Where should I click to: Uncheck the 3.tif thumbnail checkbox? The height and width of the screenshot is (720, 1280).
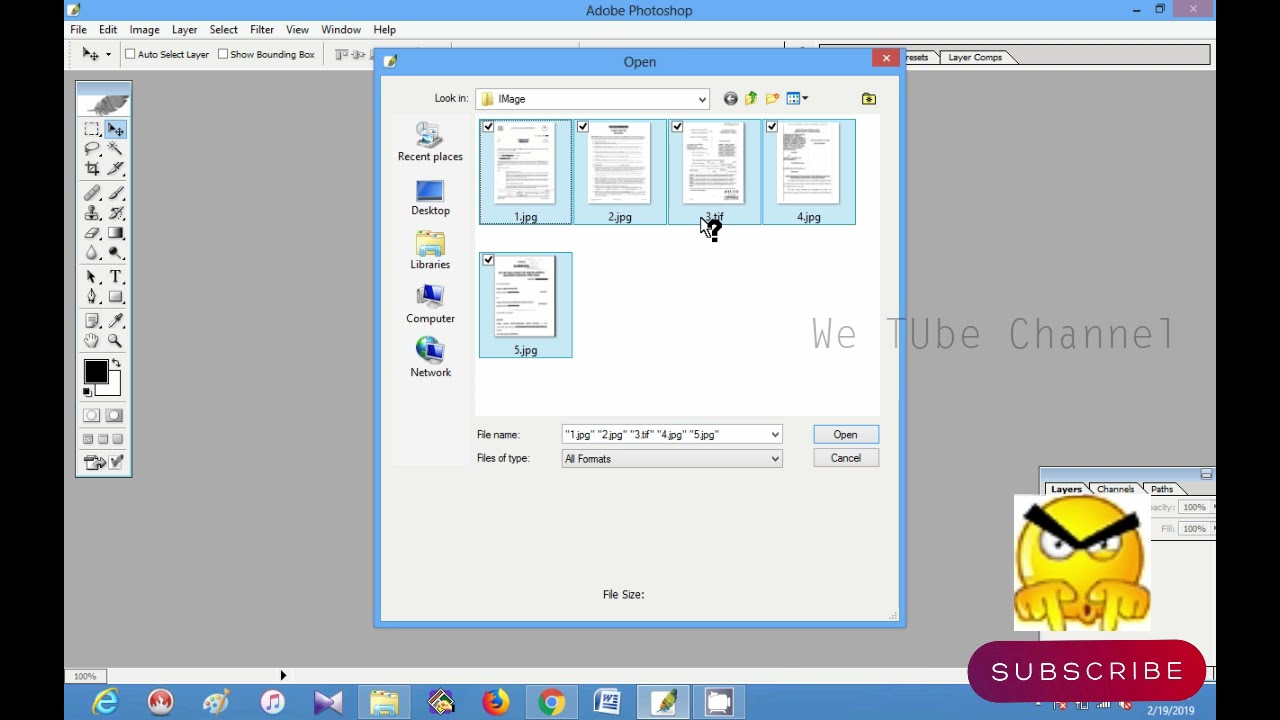click(x=677, y=127)
